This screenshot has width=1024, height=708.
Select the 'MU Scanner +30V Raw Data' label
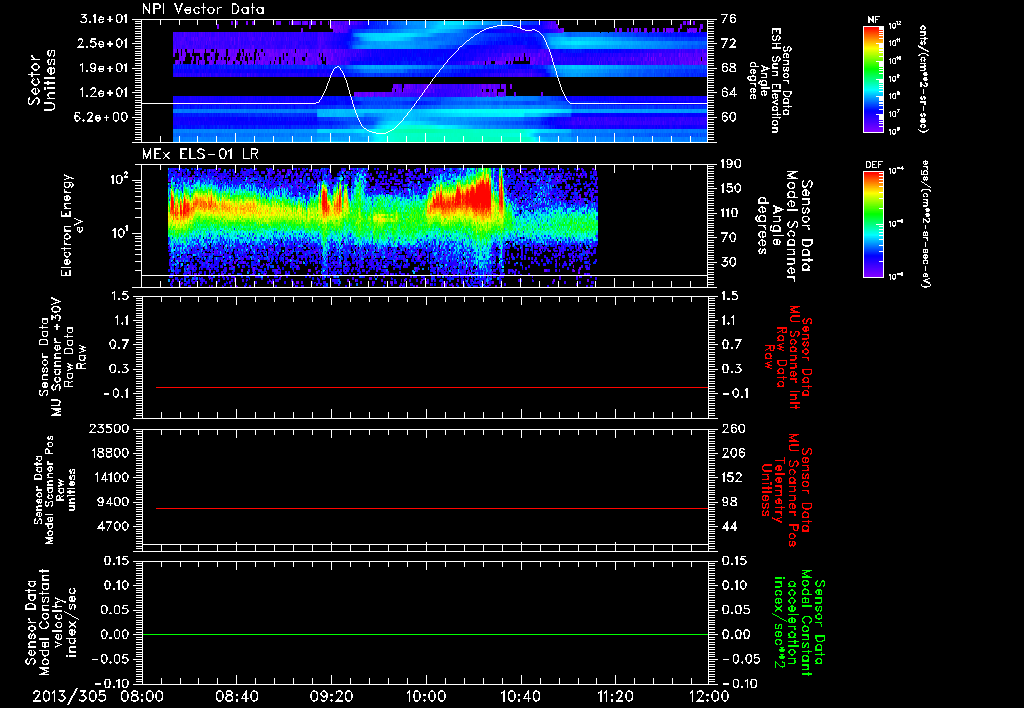coord(61,357)
